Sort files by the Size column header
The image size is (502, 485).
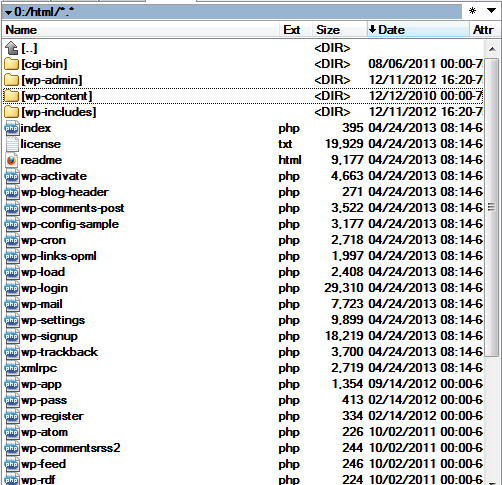(x=340, y=30)
